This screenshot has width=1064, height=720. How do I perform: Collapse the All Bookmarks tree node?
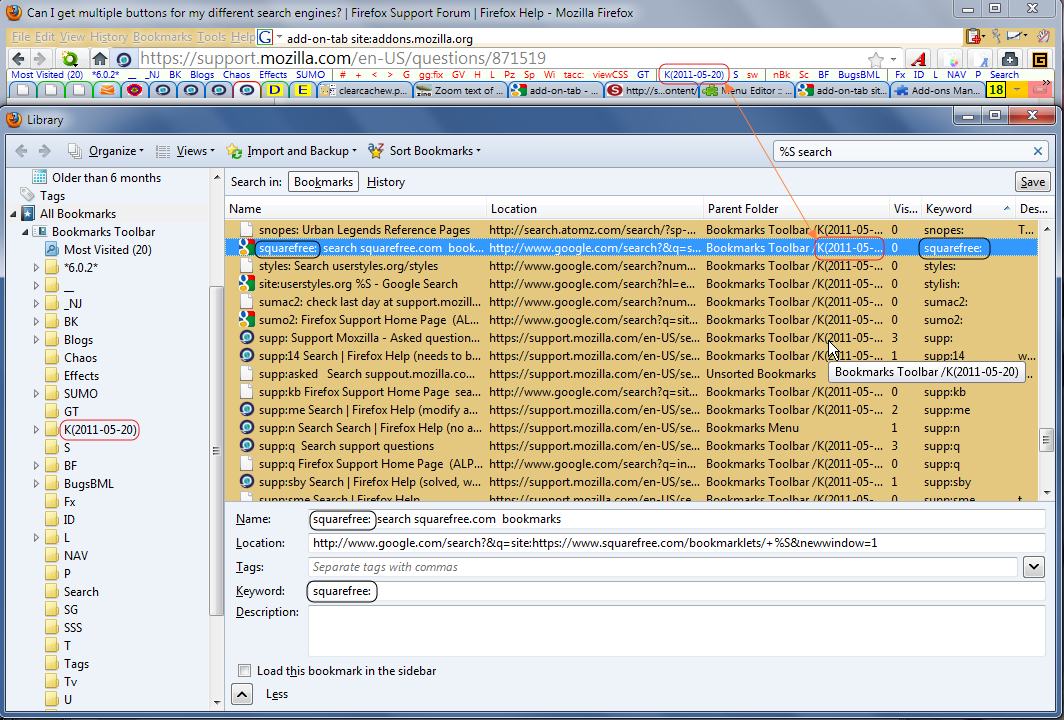[x=13, y=214]
